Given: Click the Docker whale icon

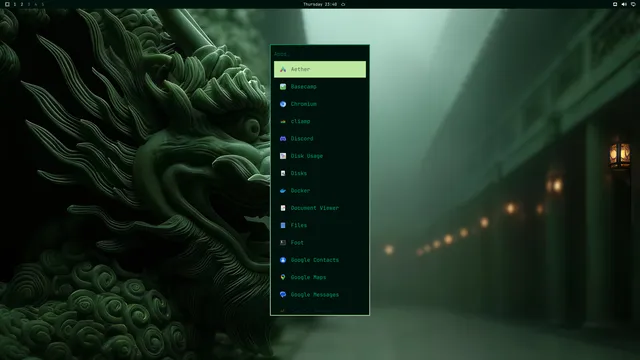Looking at the screenshot, I should tap(283, 191).
